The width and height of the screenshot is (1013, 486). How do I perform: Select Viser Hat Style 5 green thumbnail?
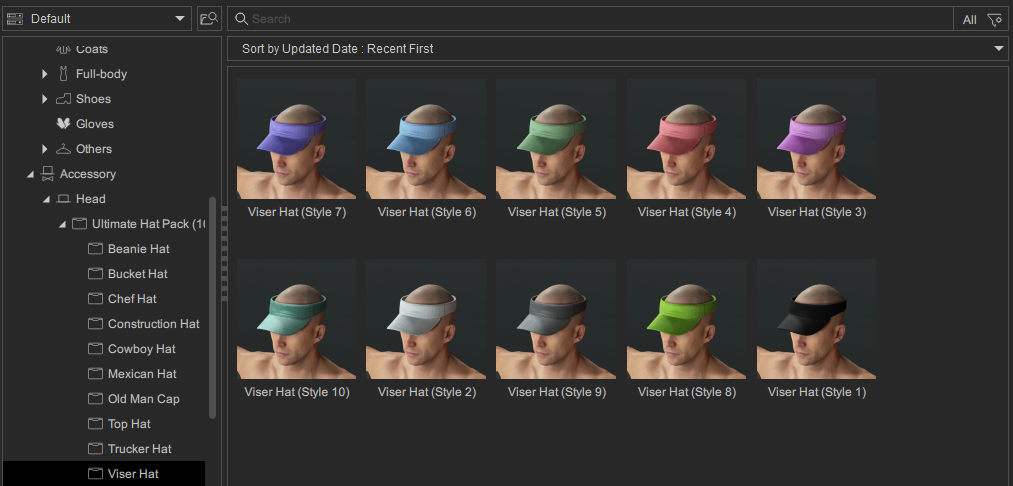(556, 139)
